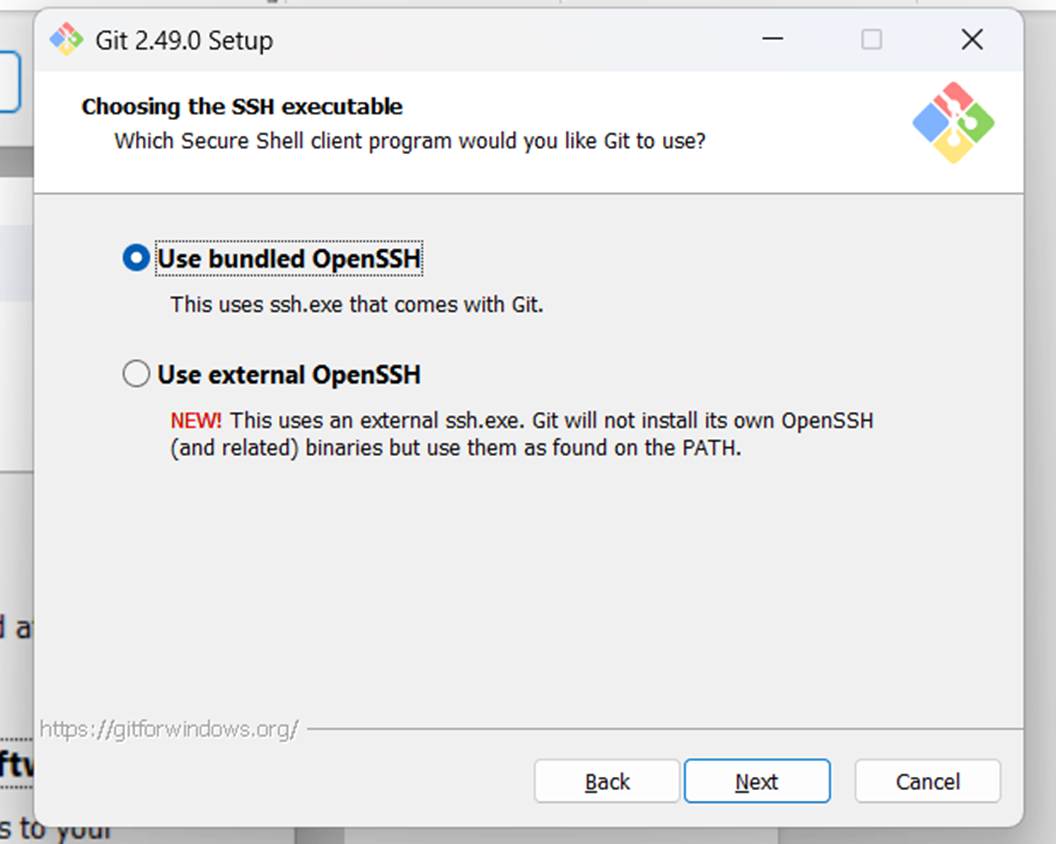Close the Git Setup window
The image size is (1056, 844).
tap(972, 39)
